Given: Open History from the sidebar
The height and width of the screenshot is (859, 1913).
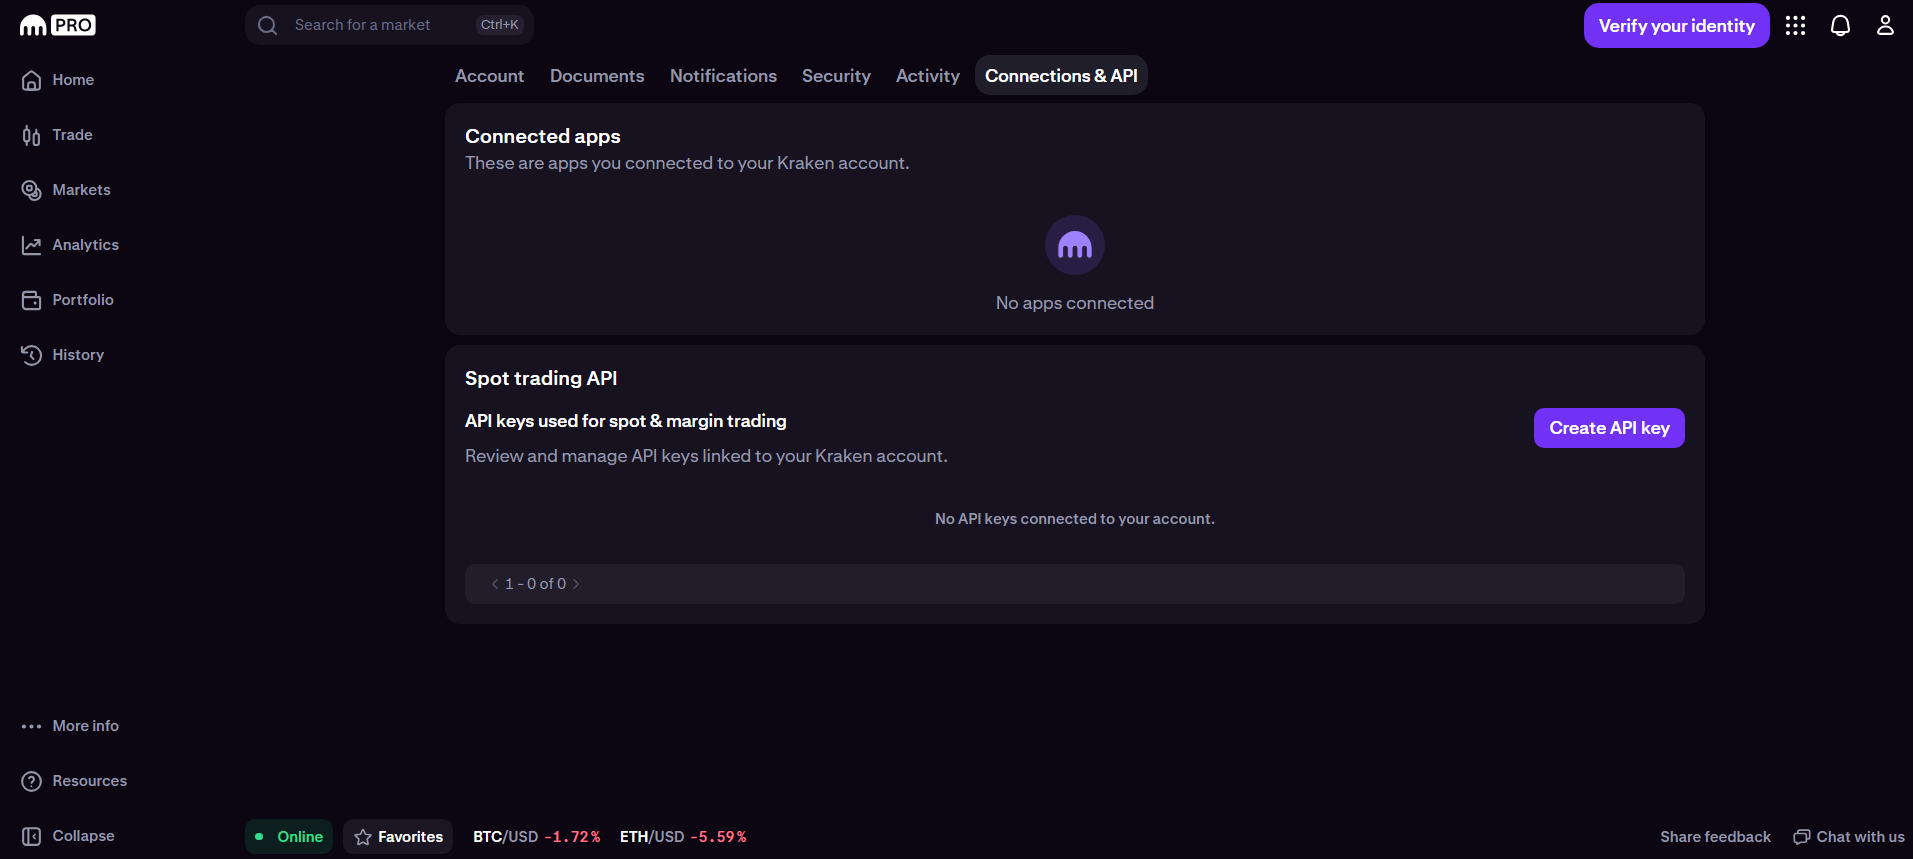Looking at the screenshot, I should click(78, 355).
